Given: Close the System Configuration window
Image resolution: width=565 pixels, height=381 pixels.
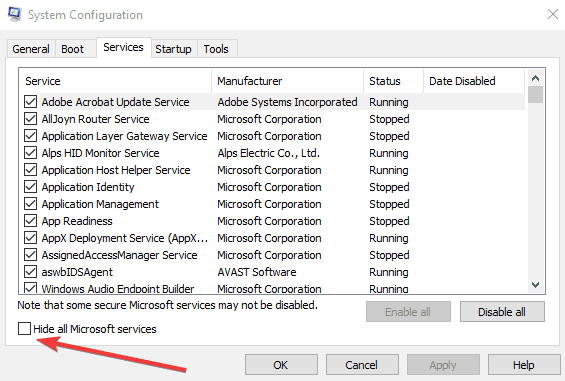Looking at the screenshot, I should [553, 14].
